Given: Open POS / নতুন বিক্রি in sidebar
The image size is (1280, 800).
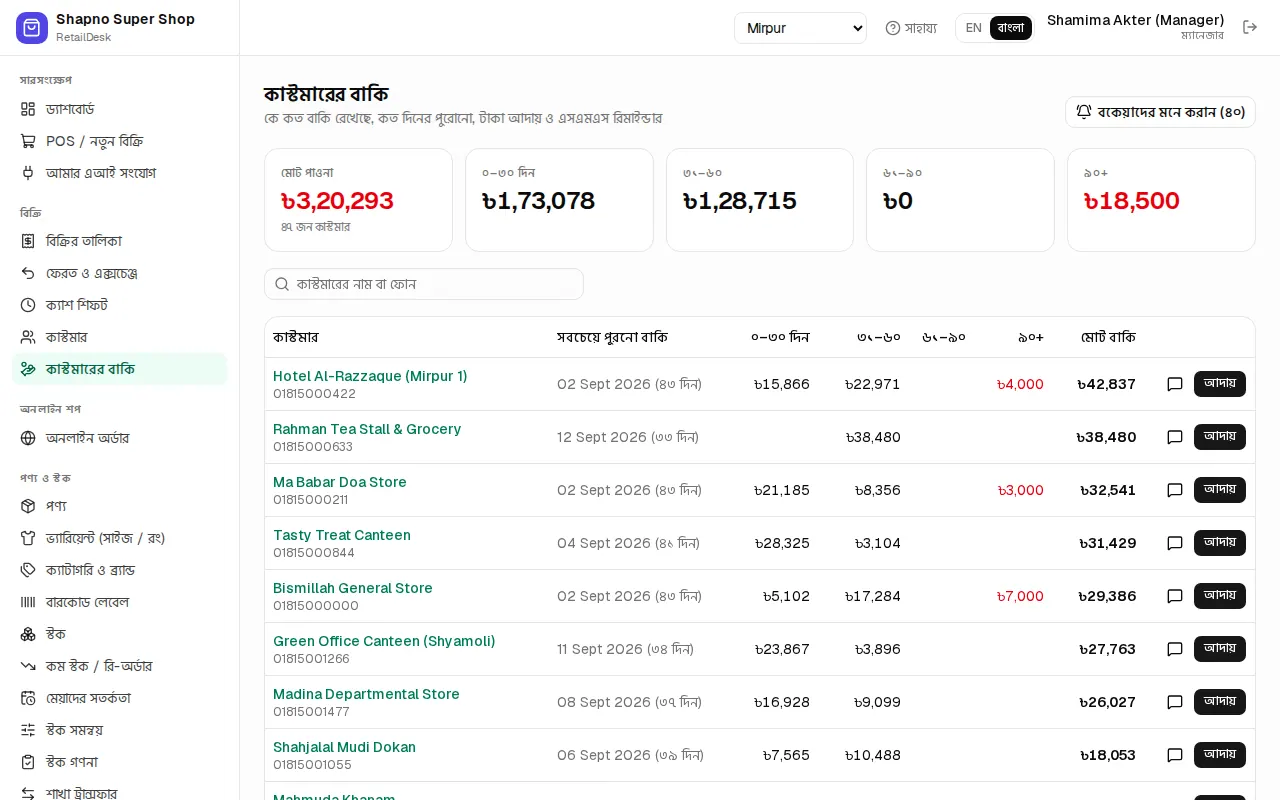Looking at the screenshot, I should (119, 141).
